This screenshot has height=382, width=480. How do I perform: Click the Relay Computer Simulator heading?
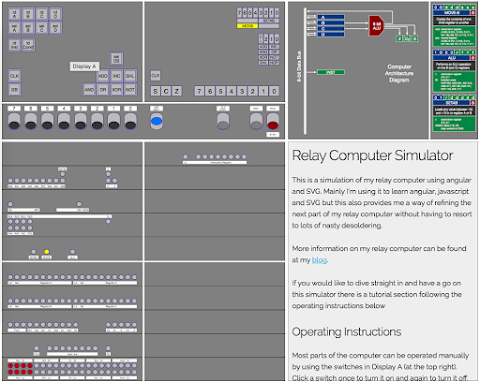click(x=372, y=156)
